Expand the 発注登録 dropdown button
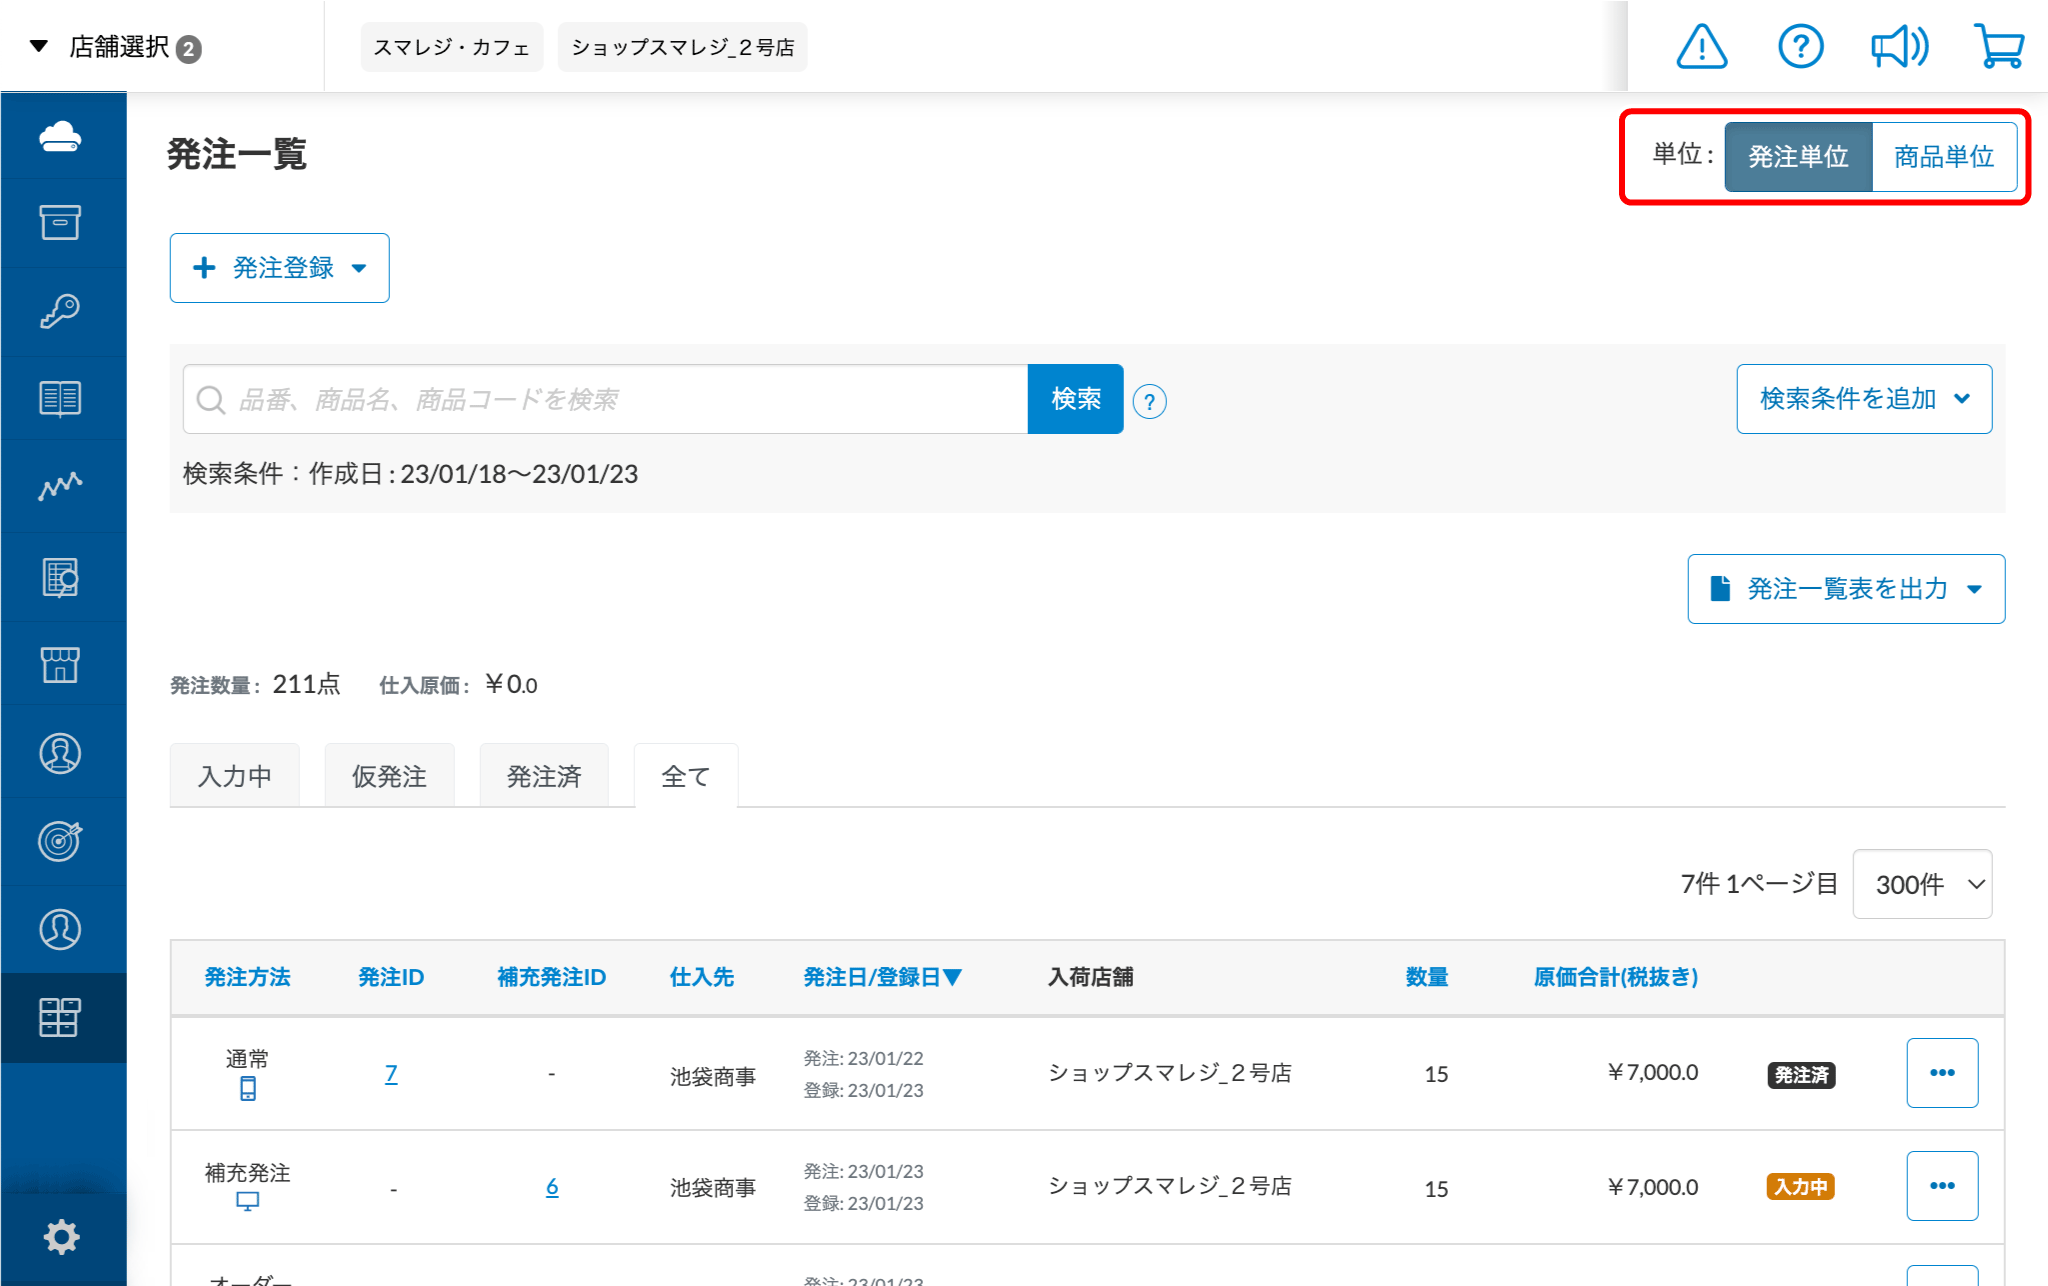The height and width of the screenshot is (1286, 2048). pyautogui.click(x=280, y=268)
